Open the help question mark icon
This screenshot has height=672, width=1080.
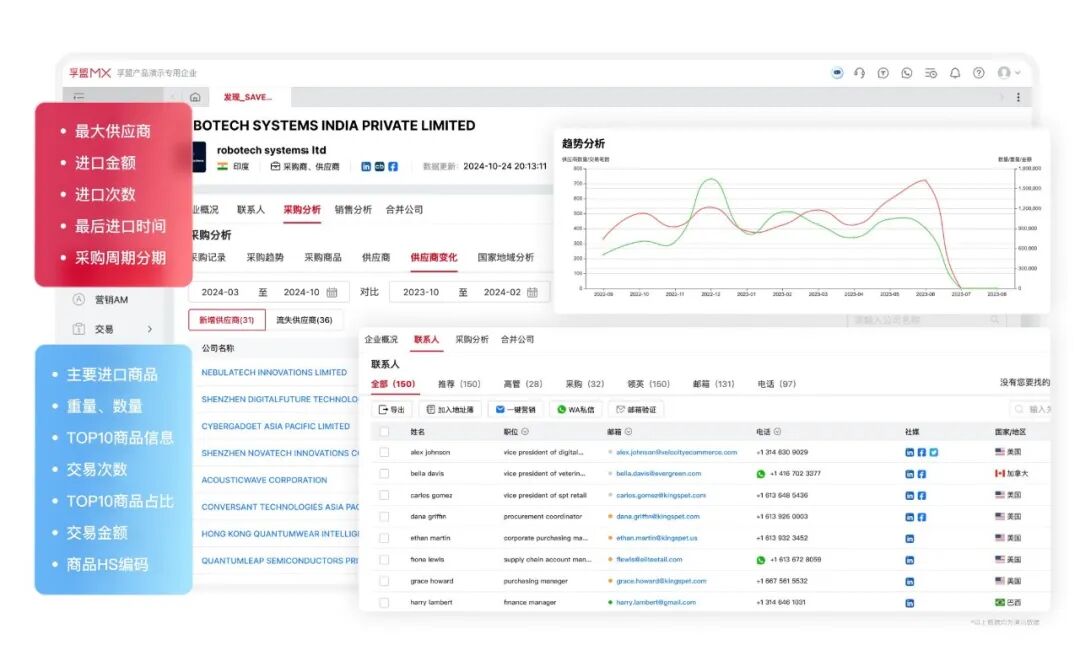(979, 72)
